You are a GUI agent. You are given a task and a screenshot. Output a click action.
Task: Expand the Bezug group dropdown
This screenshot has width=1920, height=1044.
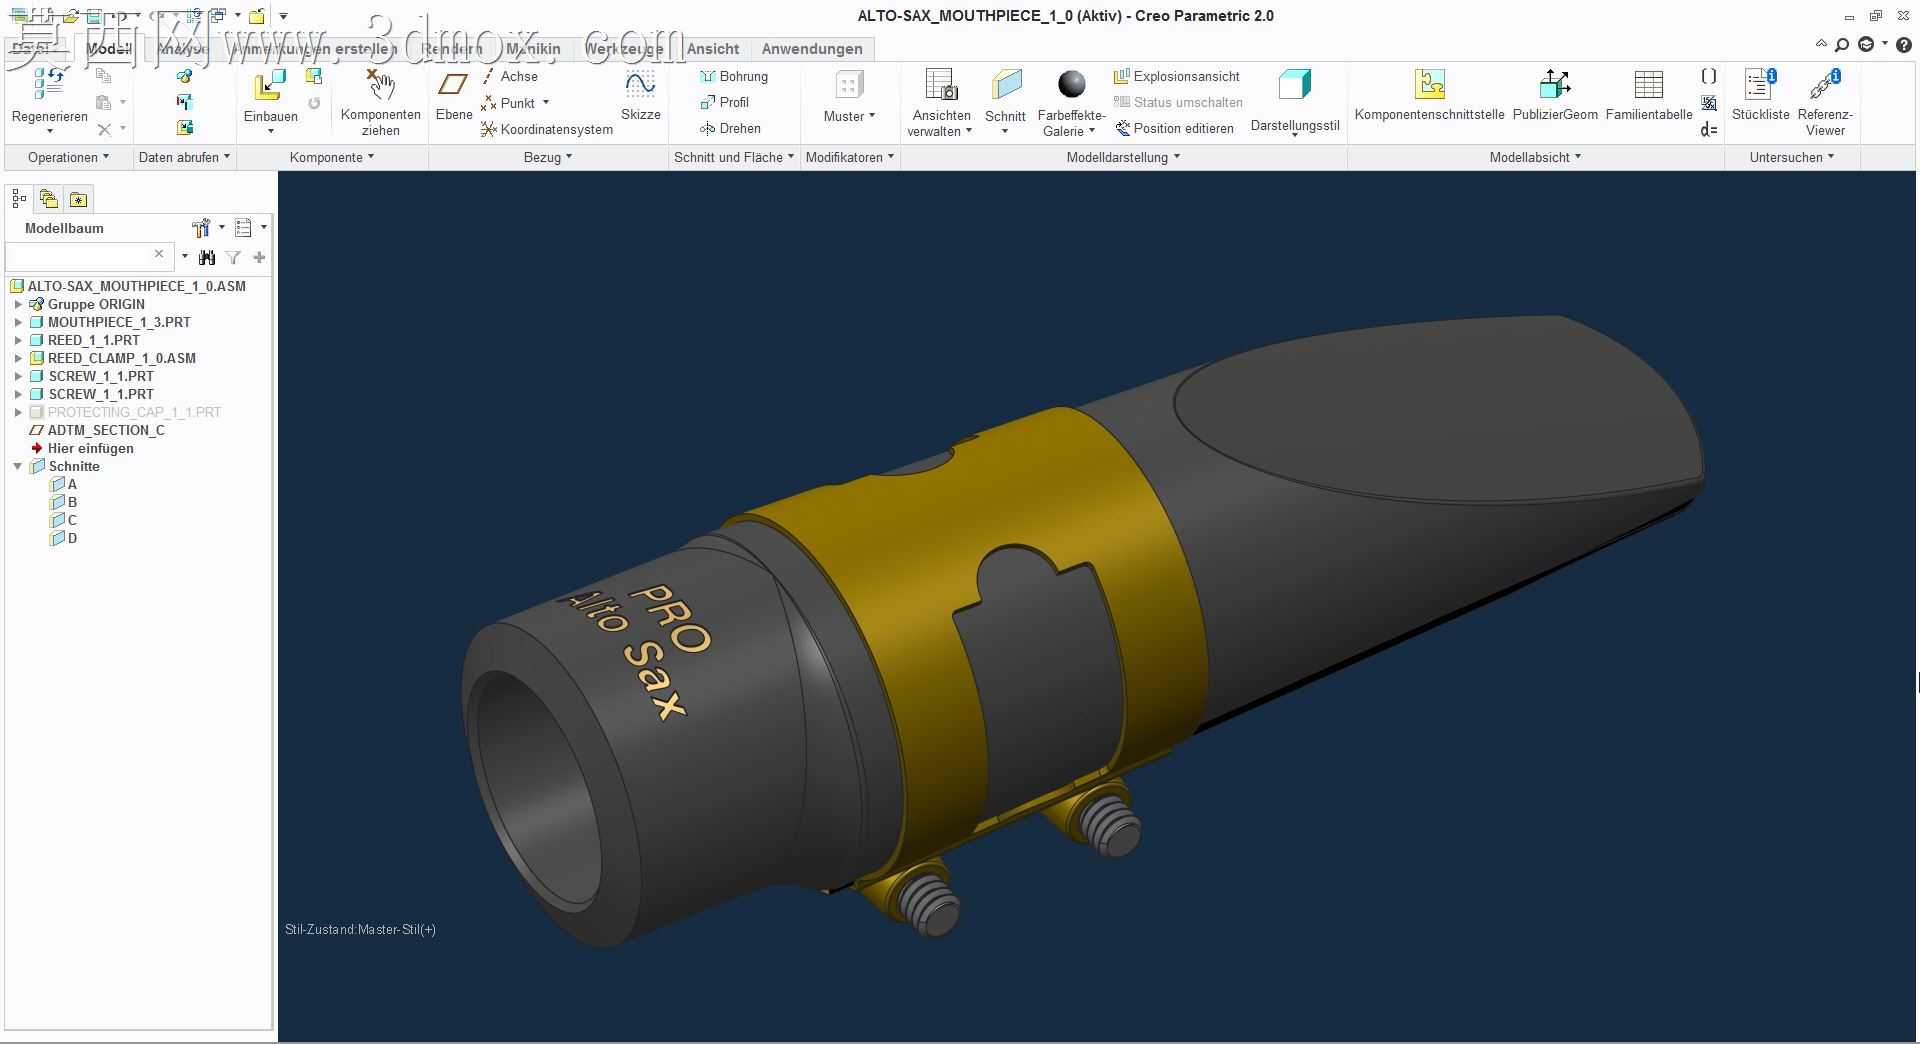point(548,157)
